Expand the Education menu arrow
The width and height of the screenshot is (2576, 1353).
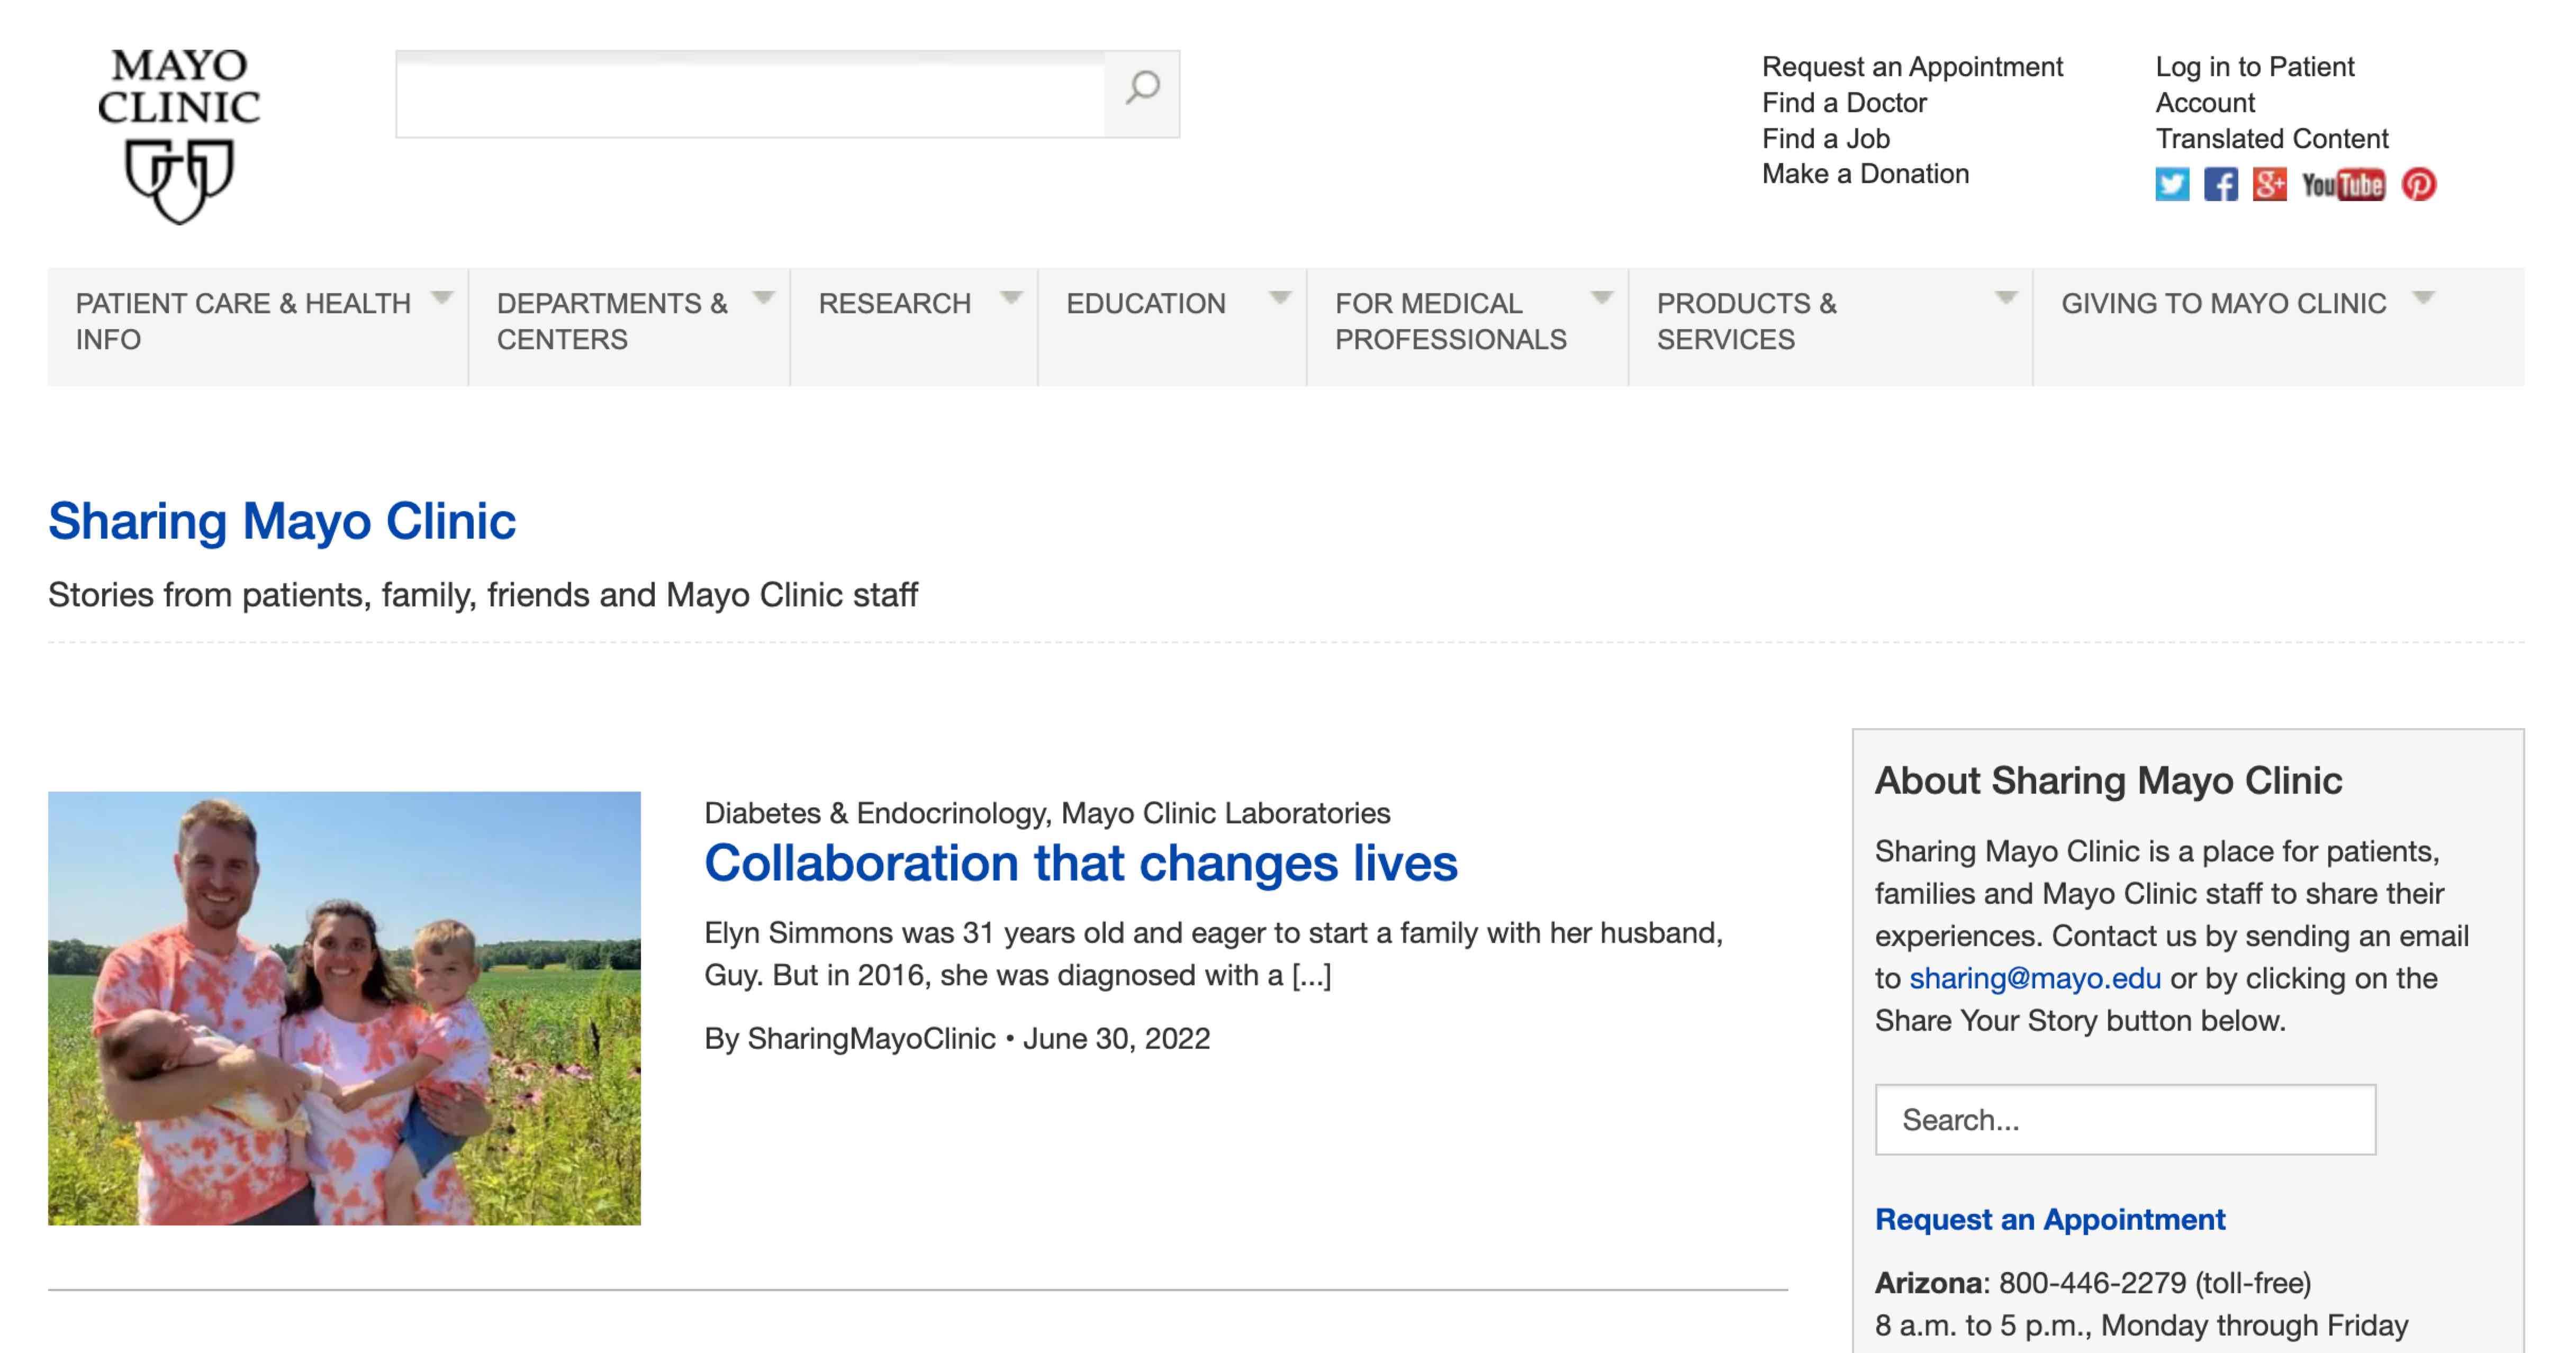1279,297
